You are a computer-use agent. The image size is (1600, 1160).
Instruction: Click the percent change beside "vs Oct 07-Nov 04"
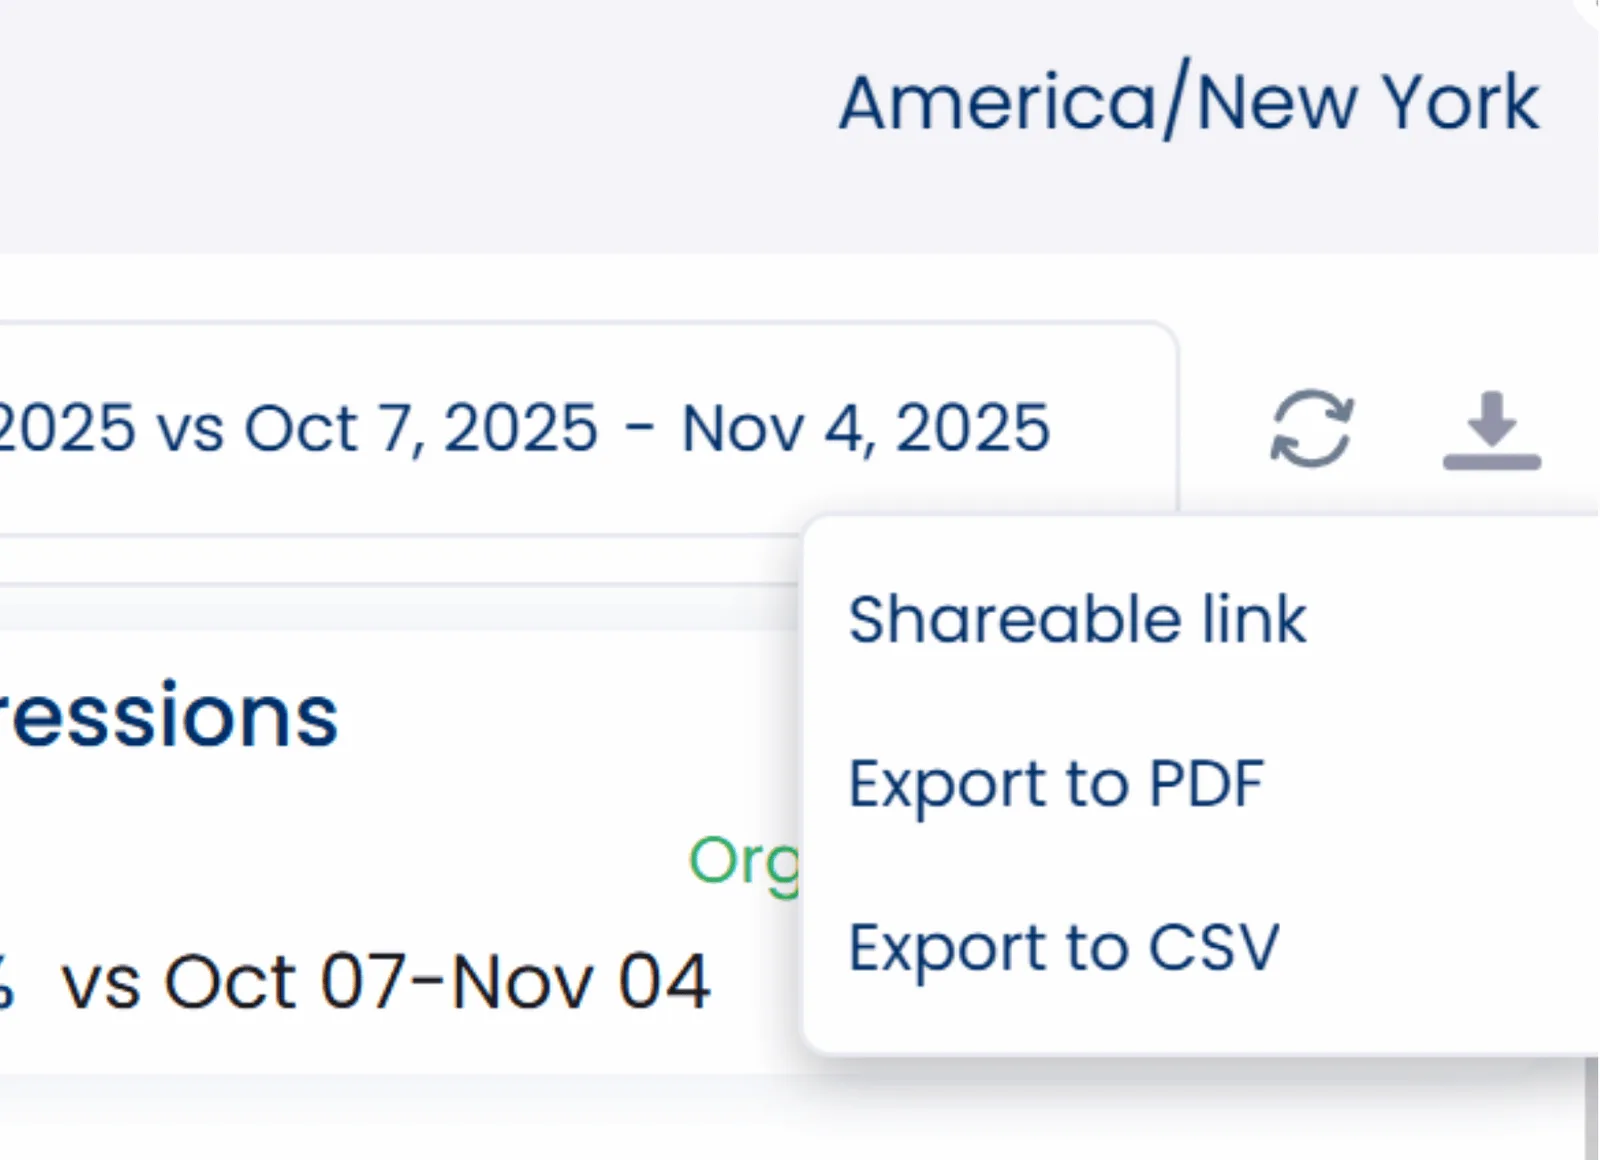pyautogui.click(x=6, y=982)
